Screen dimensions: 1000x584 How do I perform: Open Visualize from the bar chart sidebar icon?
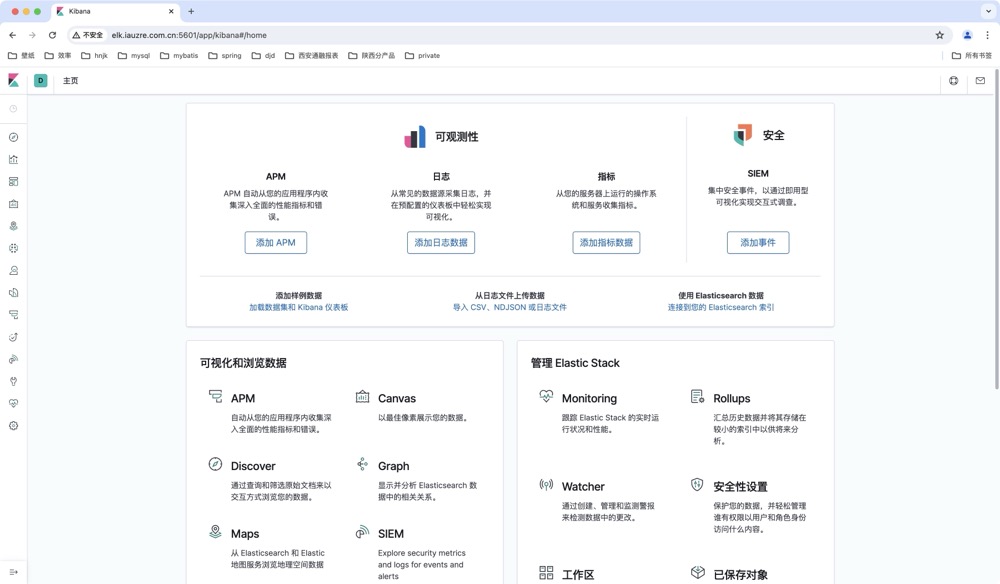14,159
